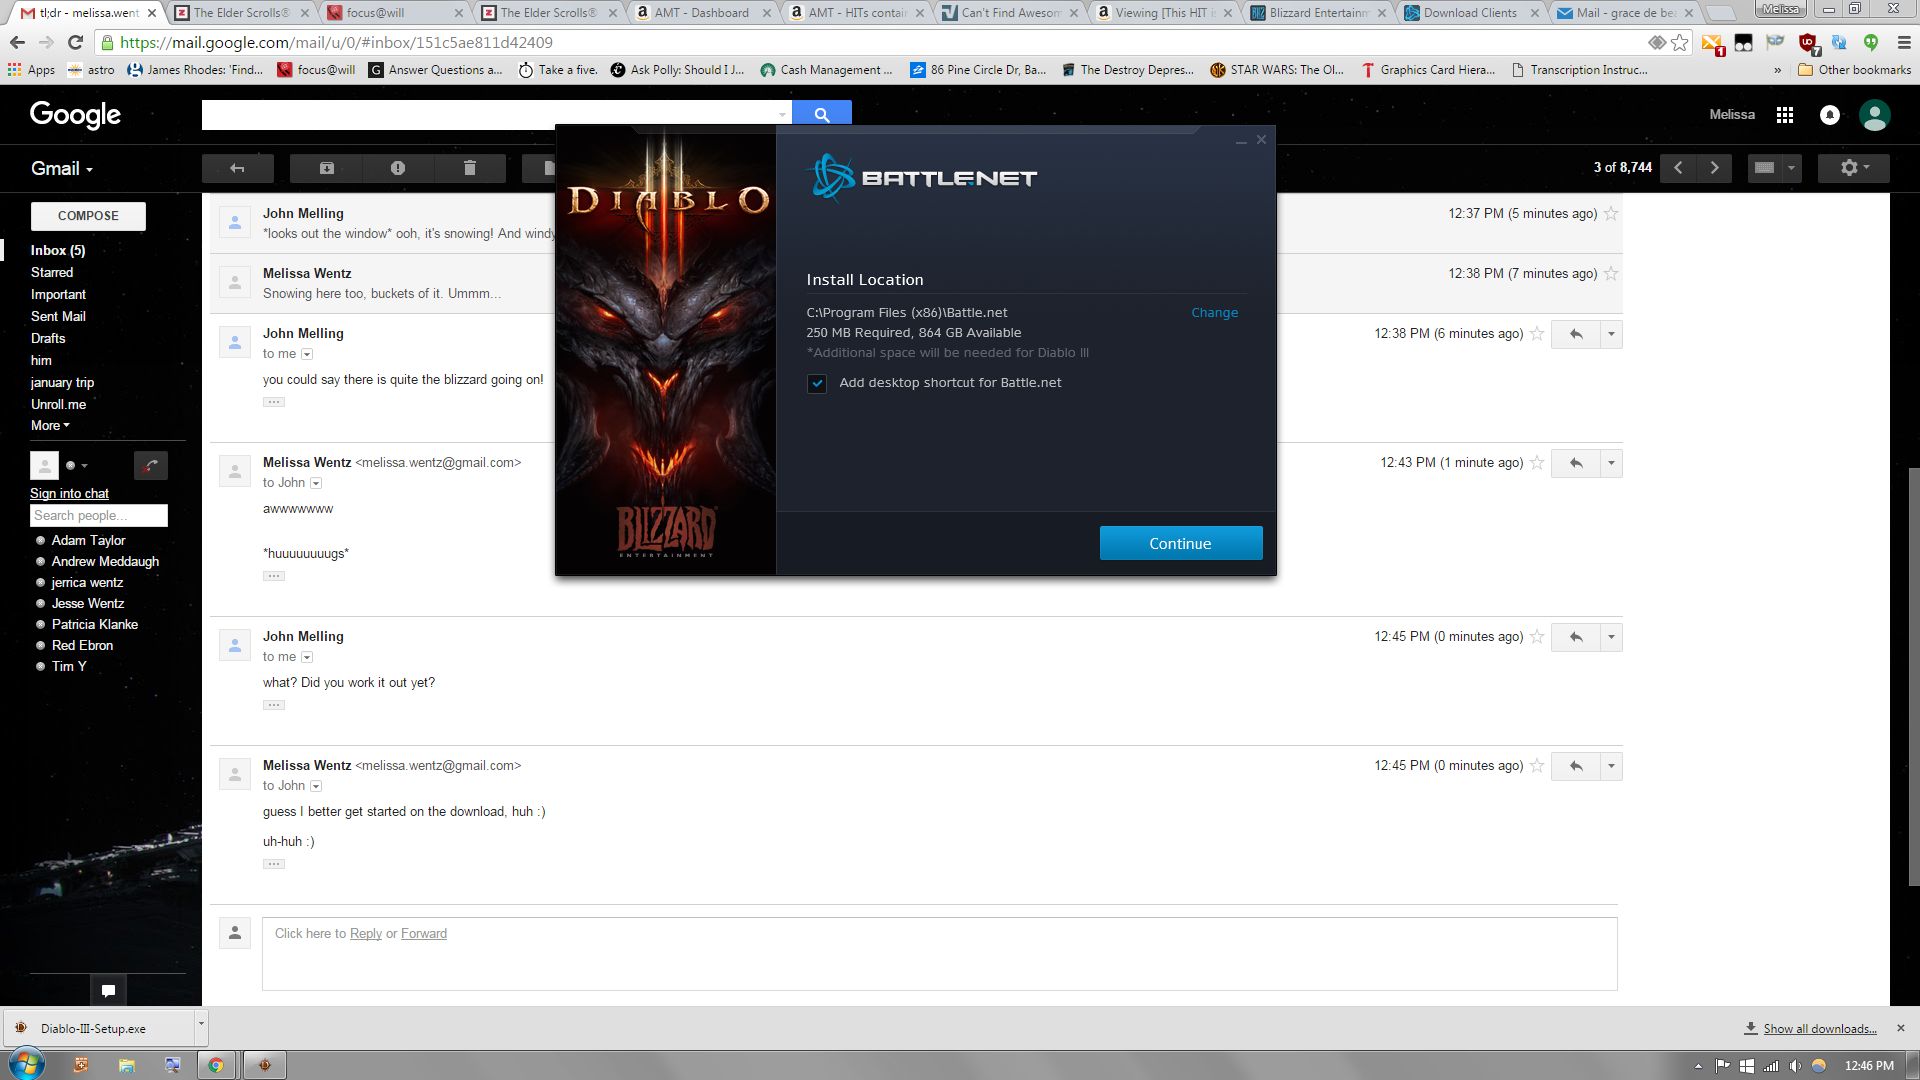The height and width of the screenshot is (1080, 1920).
Task: Open the Drafts label
Action: [48, 339]
